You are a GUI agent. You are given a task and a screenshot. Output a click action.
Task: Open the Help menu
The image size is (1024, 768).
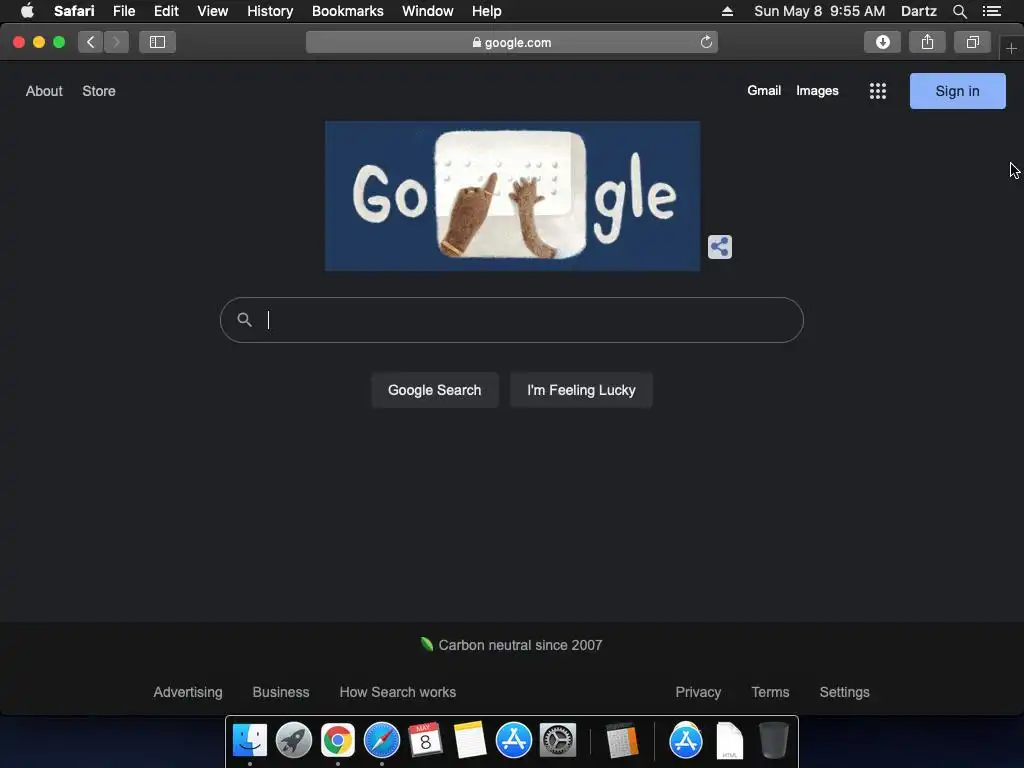(487, 11)
